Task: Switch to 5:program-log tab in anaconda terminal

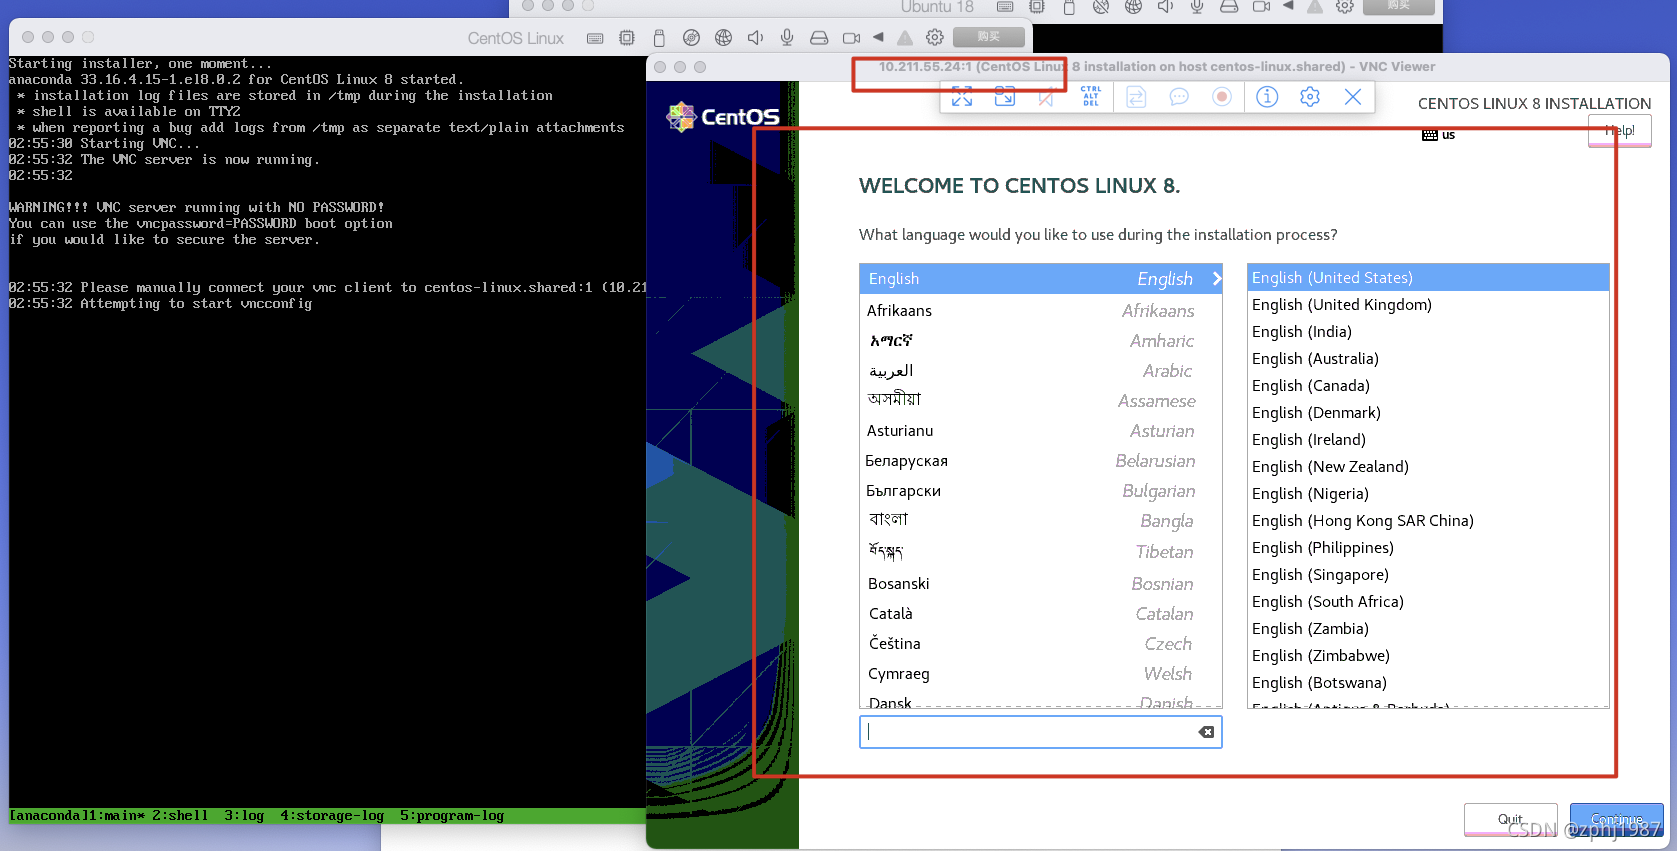Action: (x=452, y=816)
